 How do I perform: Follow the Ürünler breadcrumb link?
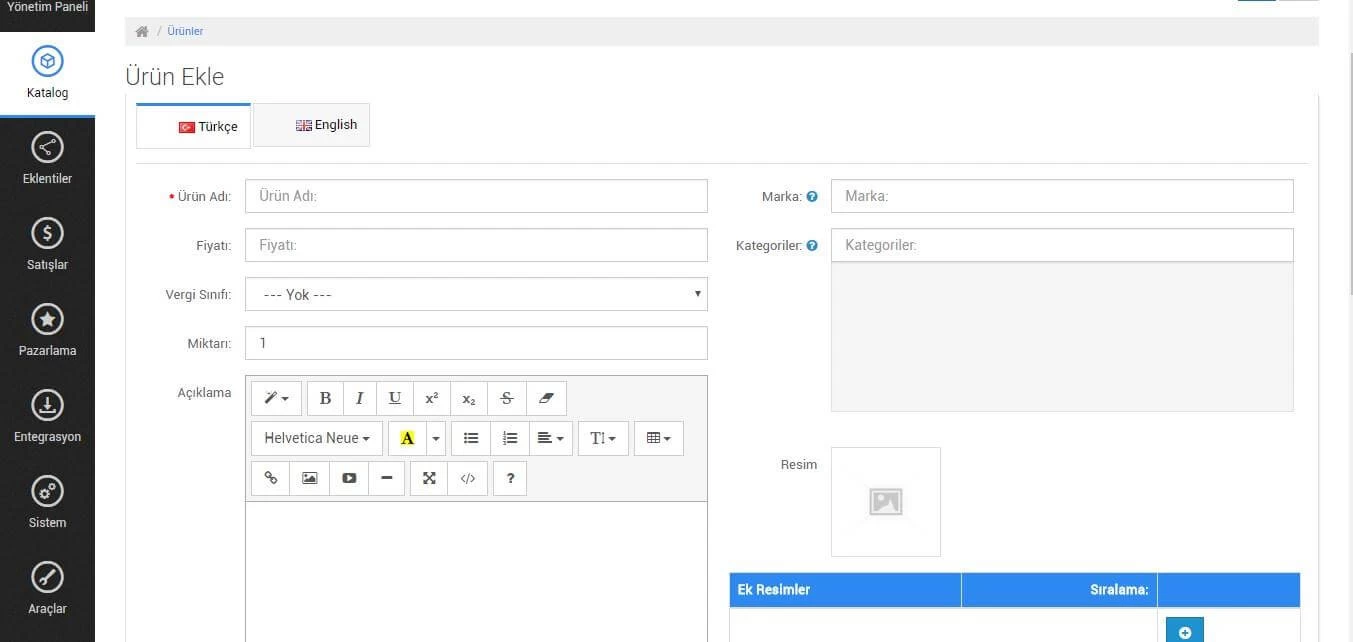pyautogui.click(x=185, y=31)
